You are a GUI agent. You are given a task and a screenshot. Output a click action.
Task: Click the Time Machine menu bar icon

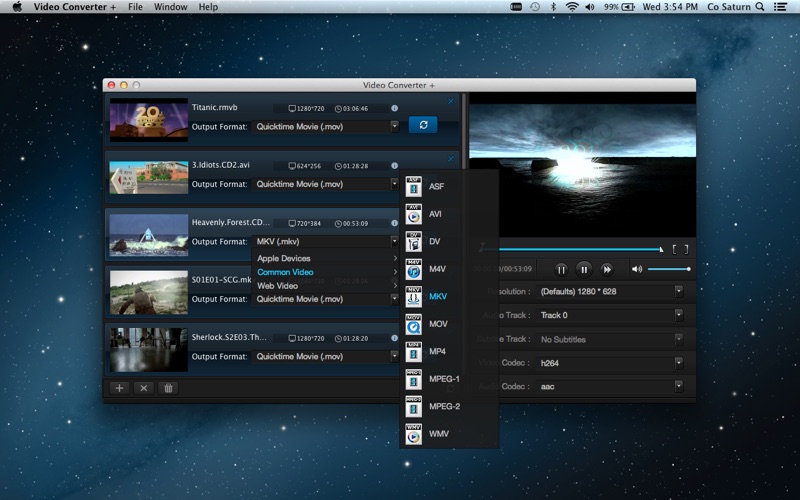pos(535,7)
